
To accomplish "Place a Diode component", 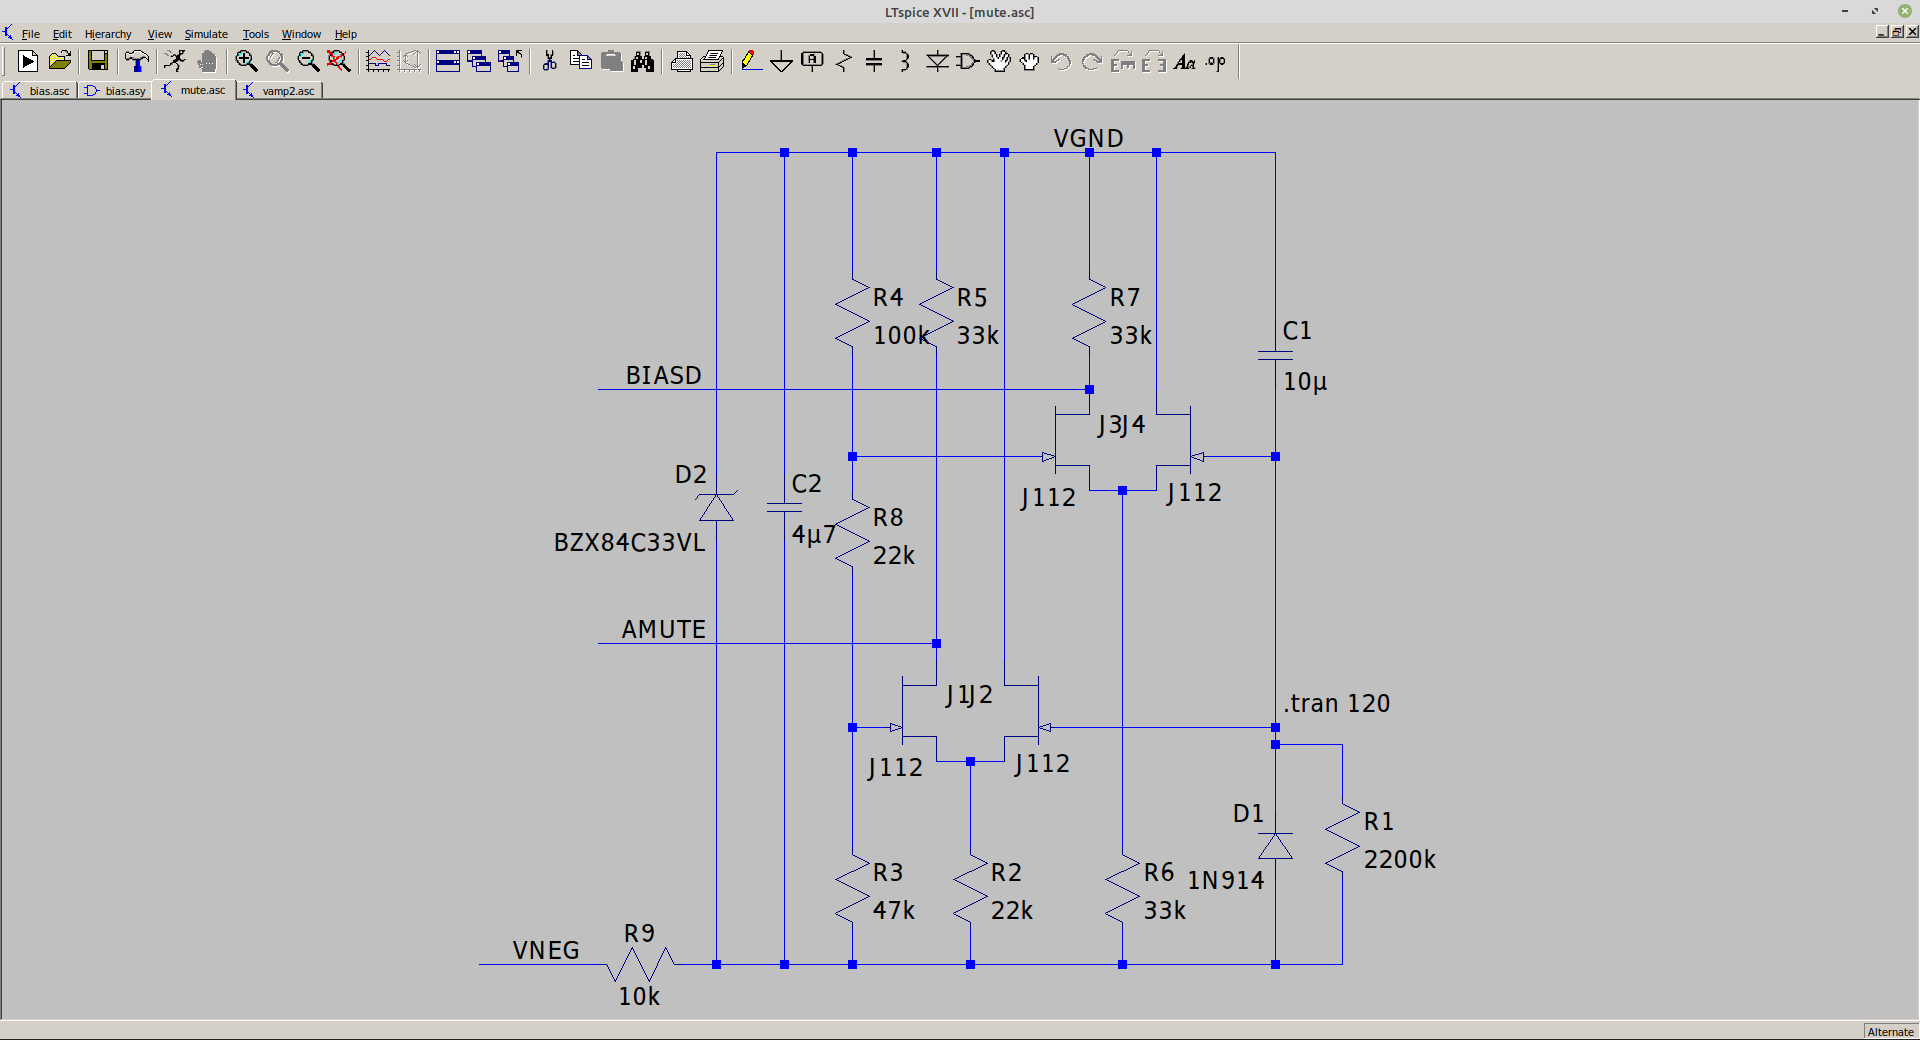I will point(937,61).
